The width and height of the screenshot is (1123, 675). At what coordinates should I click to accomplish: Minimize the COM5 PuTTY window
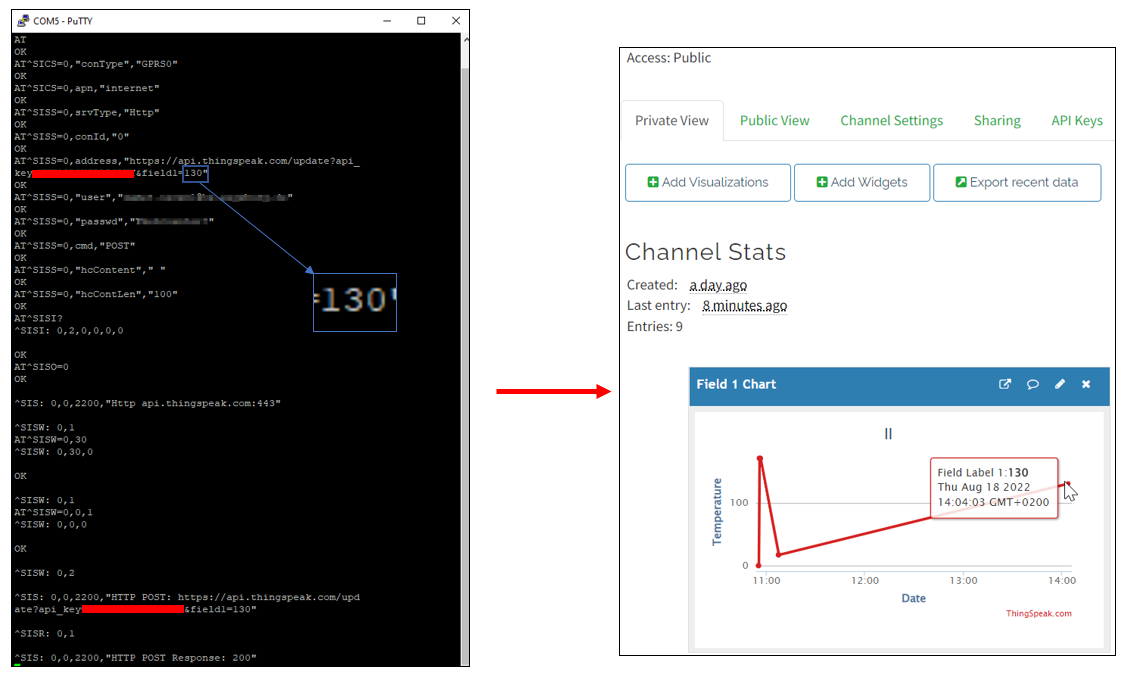pyautogui.click(x=387, y=21)
